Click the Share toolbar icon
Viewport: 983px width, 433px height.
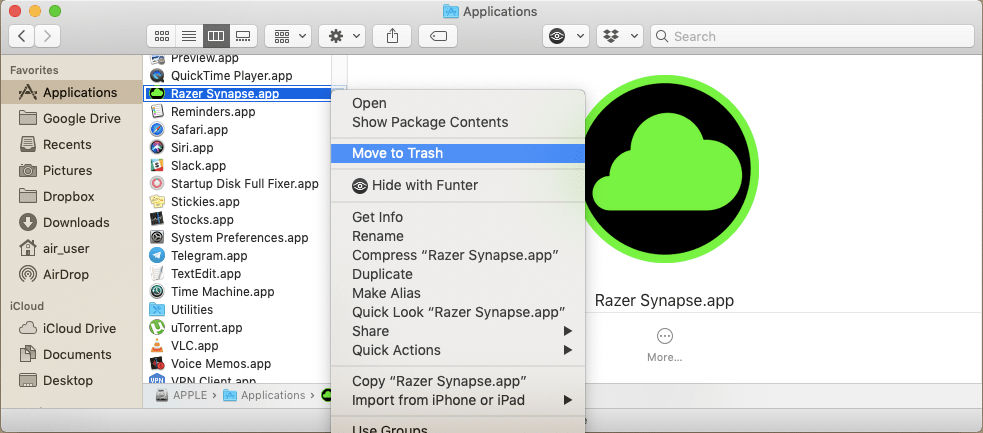click(x=392, y=36)
